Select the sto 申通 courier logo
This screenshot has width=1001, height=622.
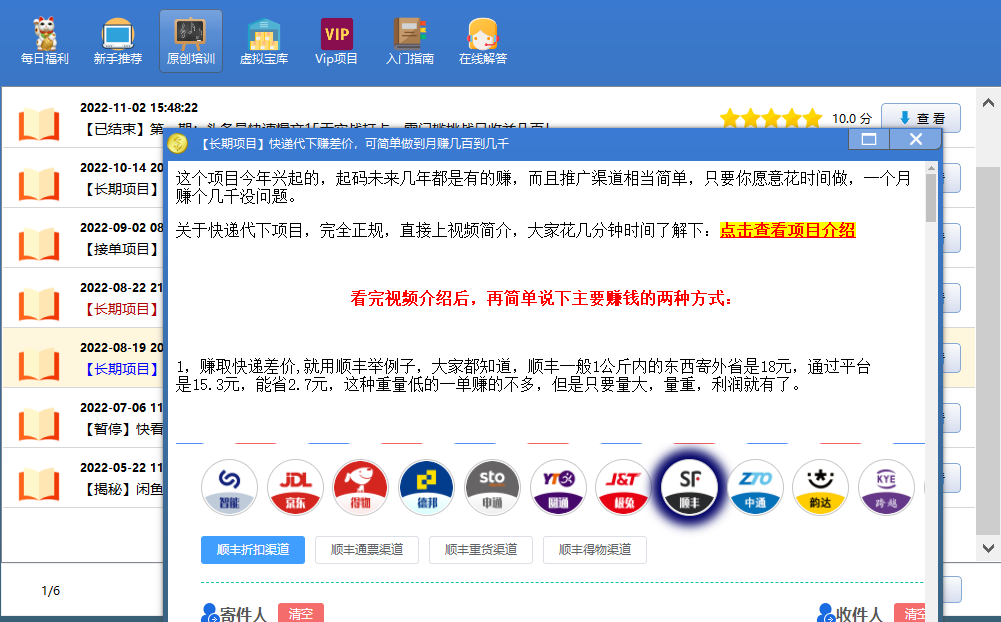(x=492, y=487)
